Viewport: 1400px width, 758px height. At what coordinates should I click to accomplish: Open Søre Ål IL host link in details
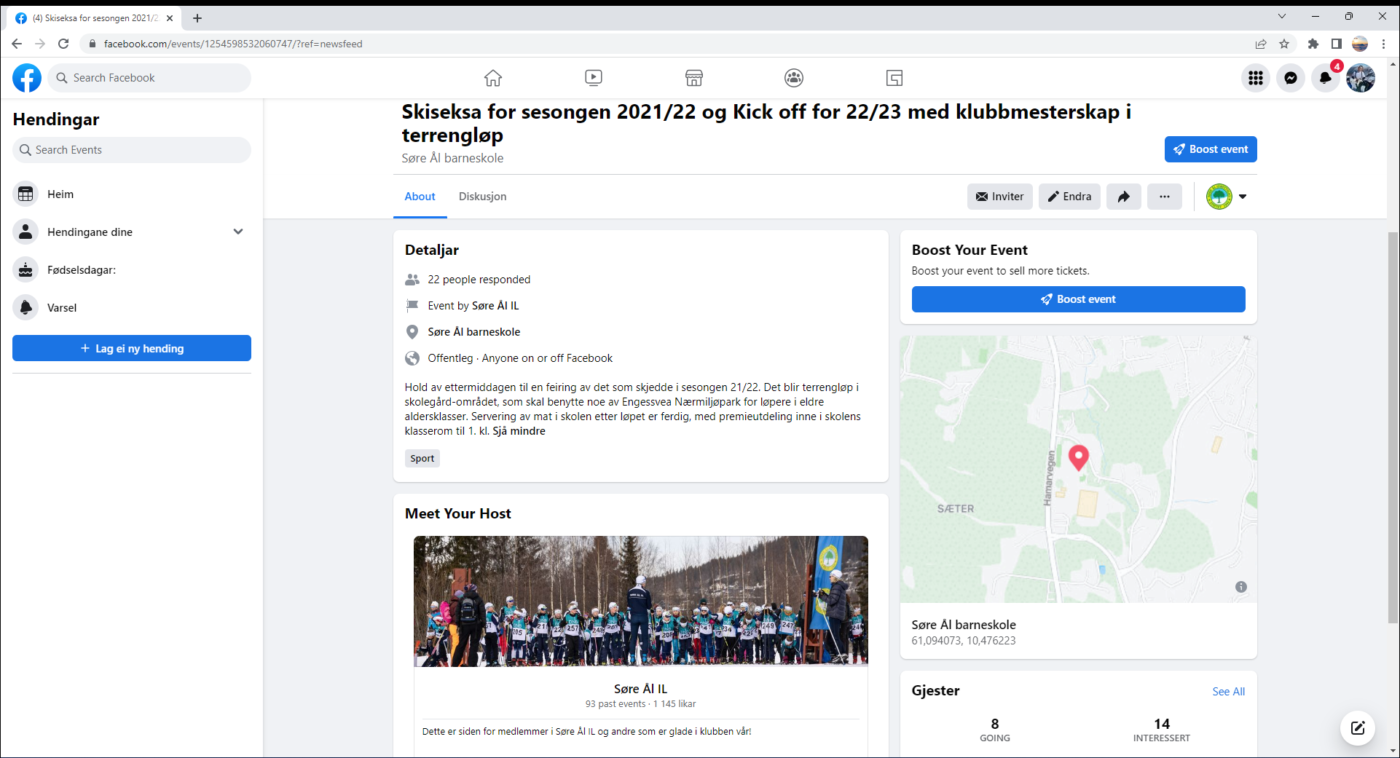tap(495, 306)
